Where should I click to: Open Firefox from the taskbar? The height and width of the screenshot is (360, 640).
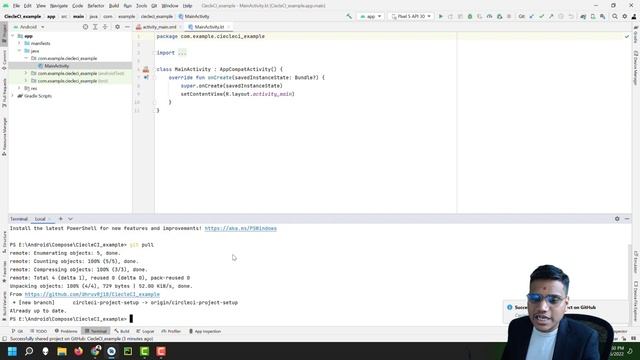(78, 351)
